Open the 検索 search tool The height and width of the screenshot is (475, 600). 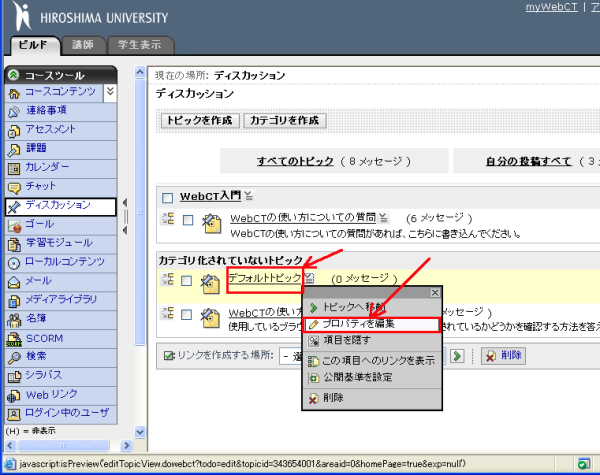click(36, 356)
